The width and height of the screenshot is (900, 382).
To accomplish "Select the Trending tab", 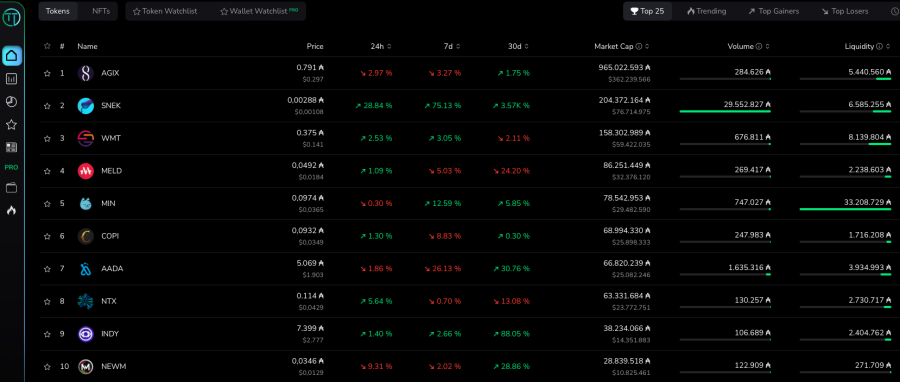I will pyautogui.click(x=707, y=11).
